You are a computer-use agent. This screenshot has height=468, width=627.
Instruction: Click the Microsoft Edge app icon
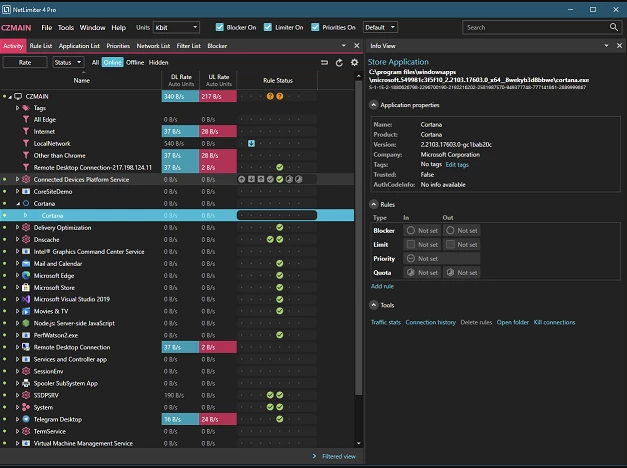point(26,275)
